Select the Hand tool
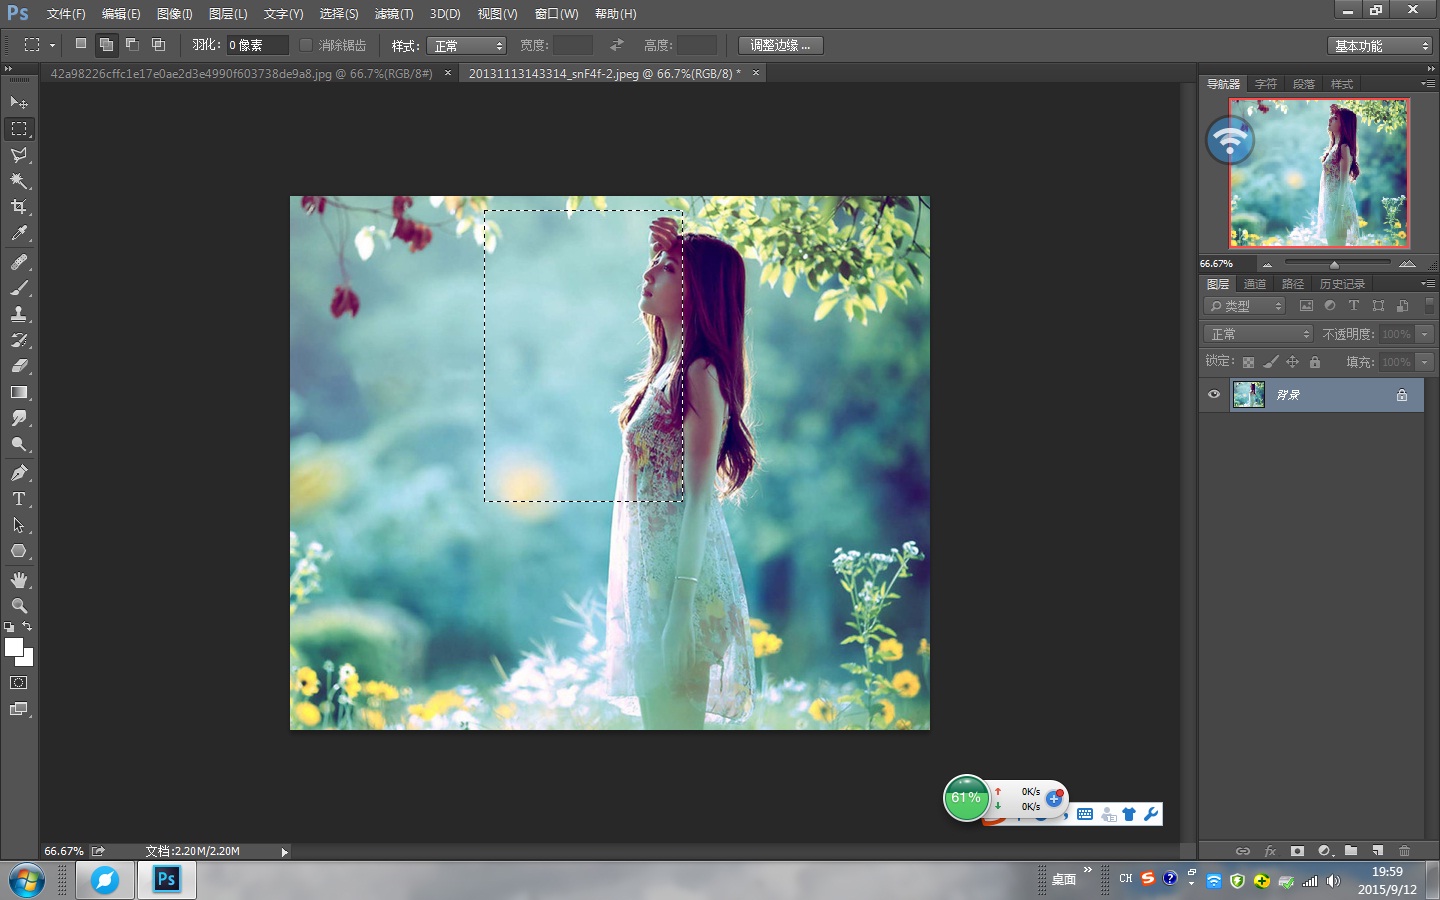The image size is (1440, 900). click(x=19, y=580)
